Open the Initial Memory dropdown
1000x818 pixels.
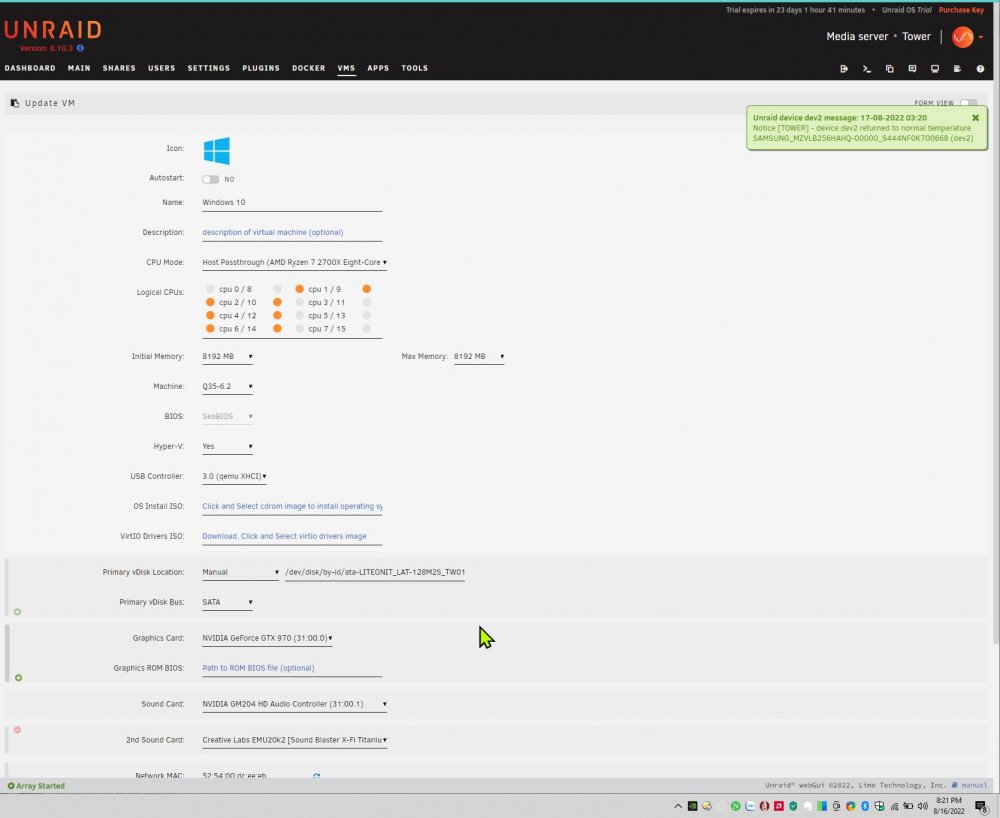pyautogui.click(x=227, y=356)
